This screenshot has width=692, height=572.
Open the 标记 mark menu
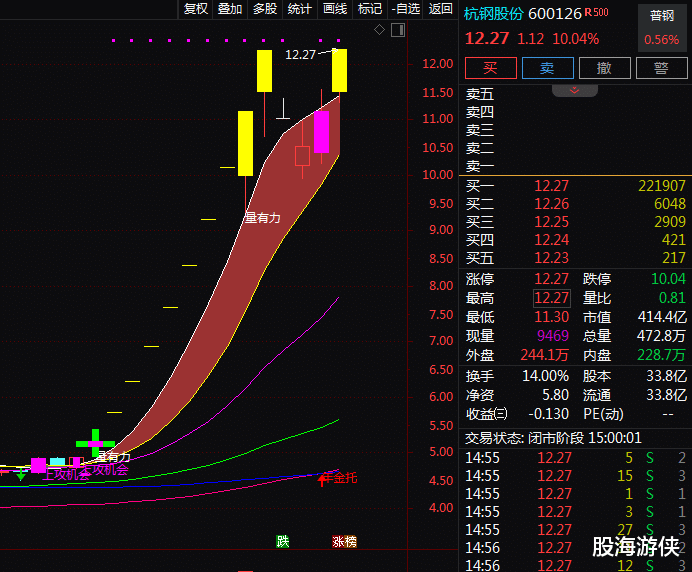click(370, 9)
